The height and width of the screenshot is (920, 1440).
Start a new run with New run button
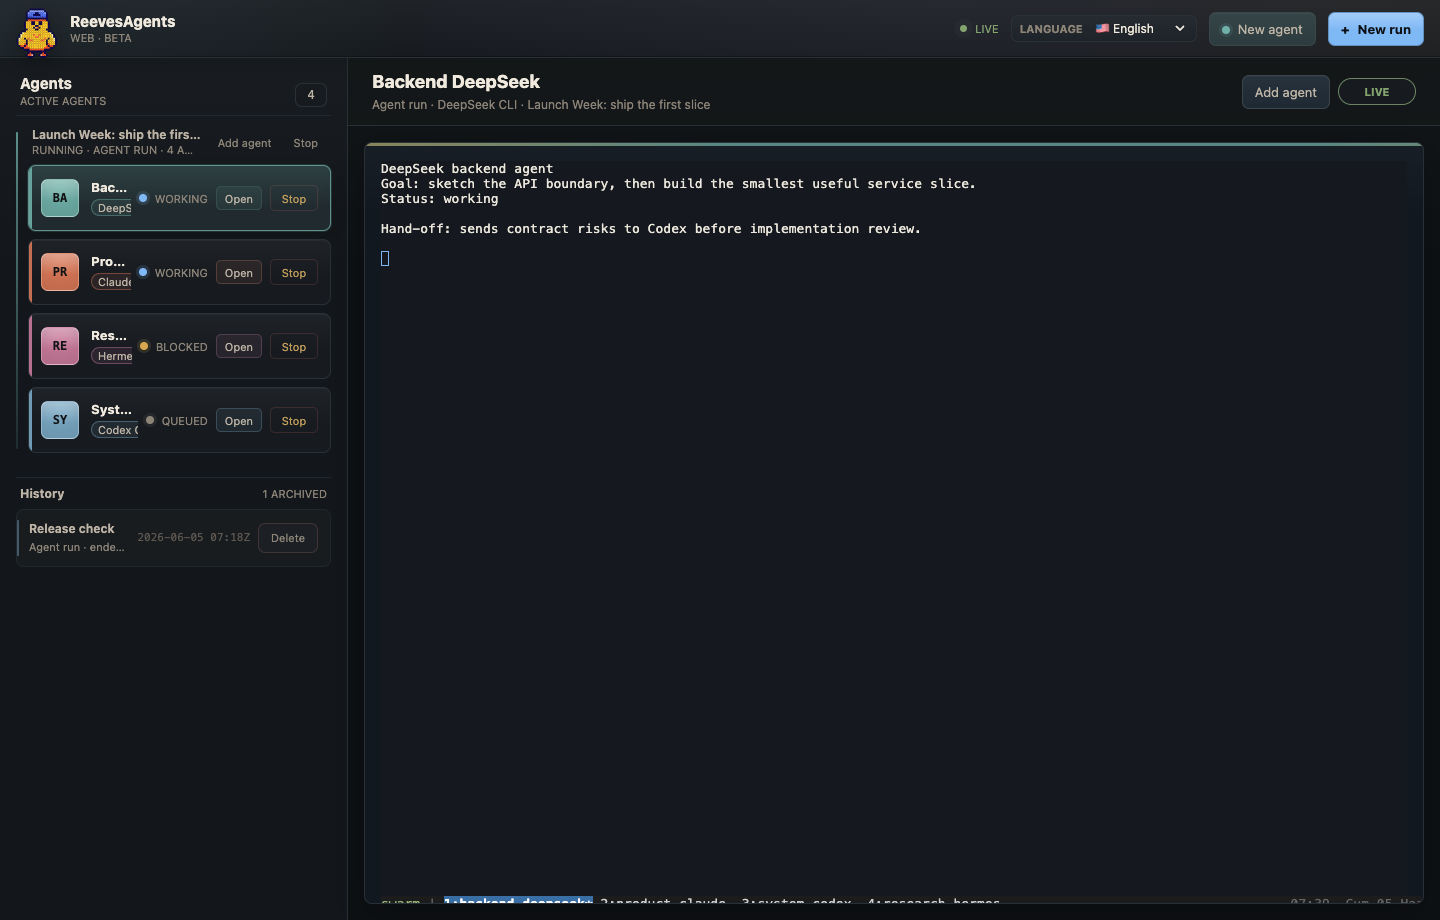click(x=1375, y=29)
